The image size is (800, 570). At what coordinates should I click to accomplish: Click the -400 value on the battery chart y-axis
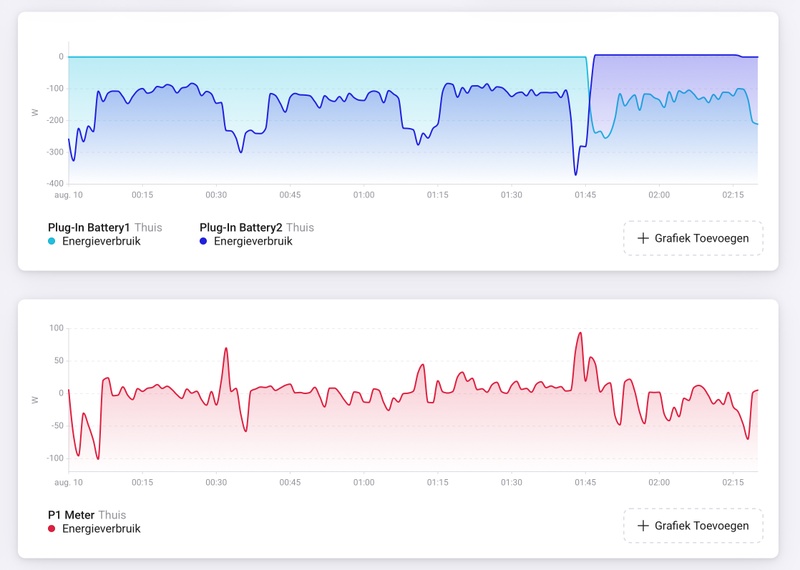click(x=53, y=183)
